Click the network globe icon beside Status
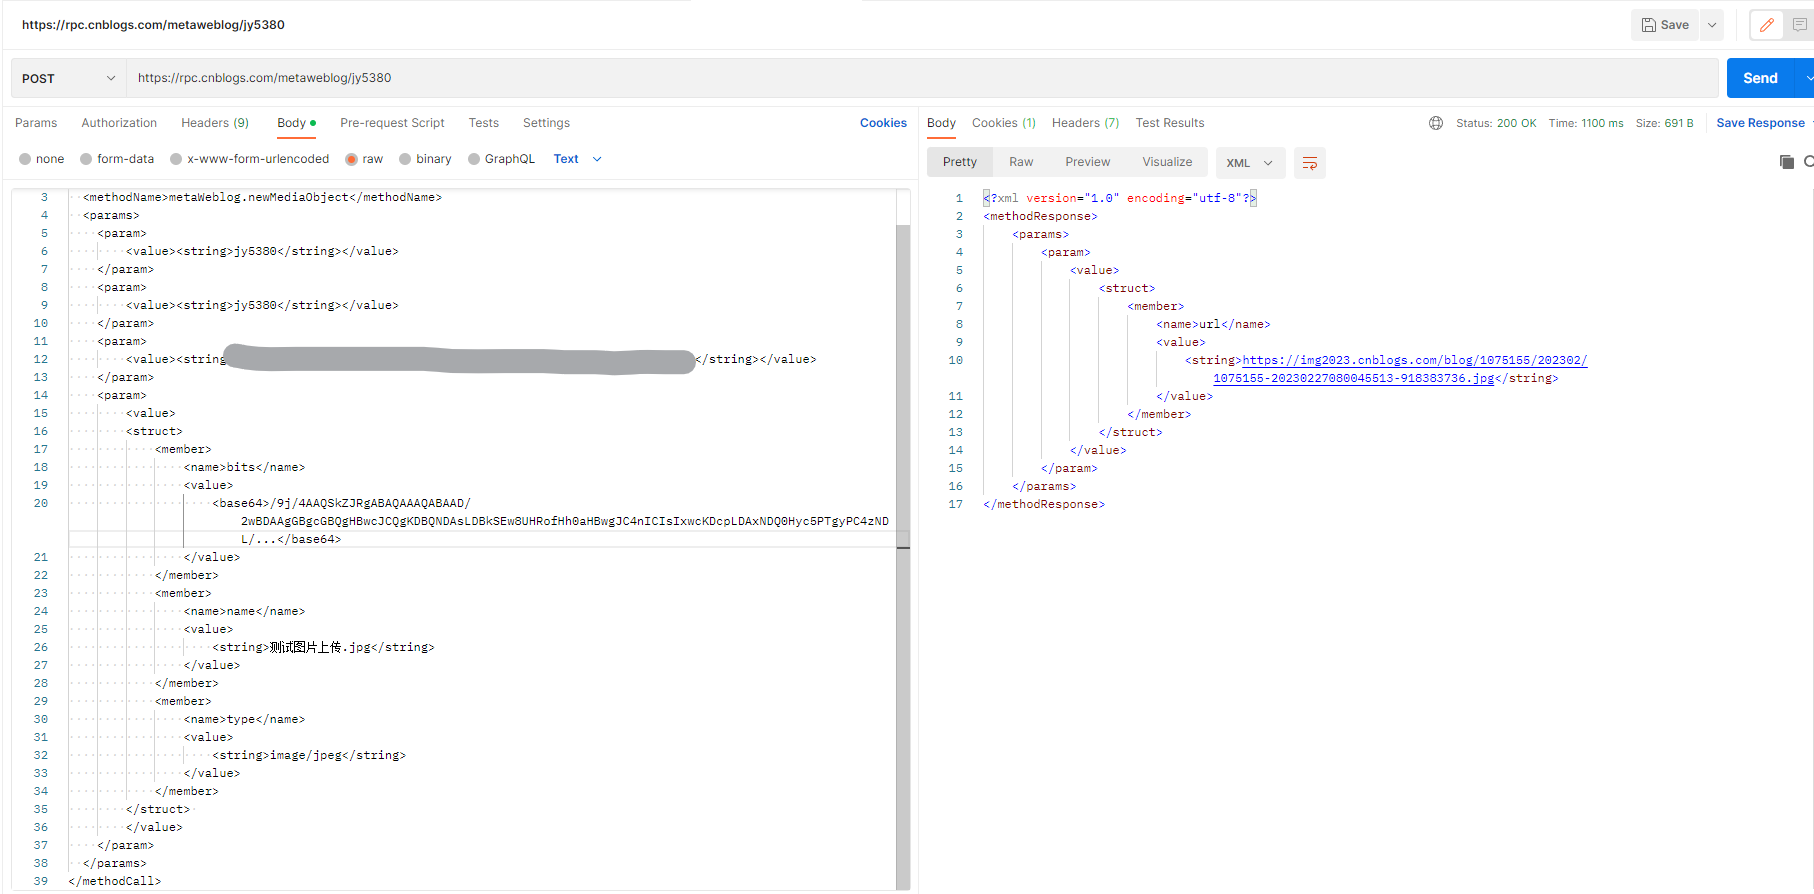The height and width of the screenshot is (894, 1814). [1436, 123]
